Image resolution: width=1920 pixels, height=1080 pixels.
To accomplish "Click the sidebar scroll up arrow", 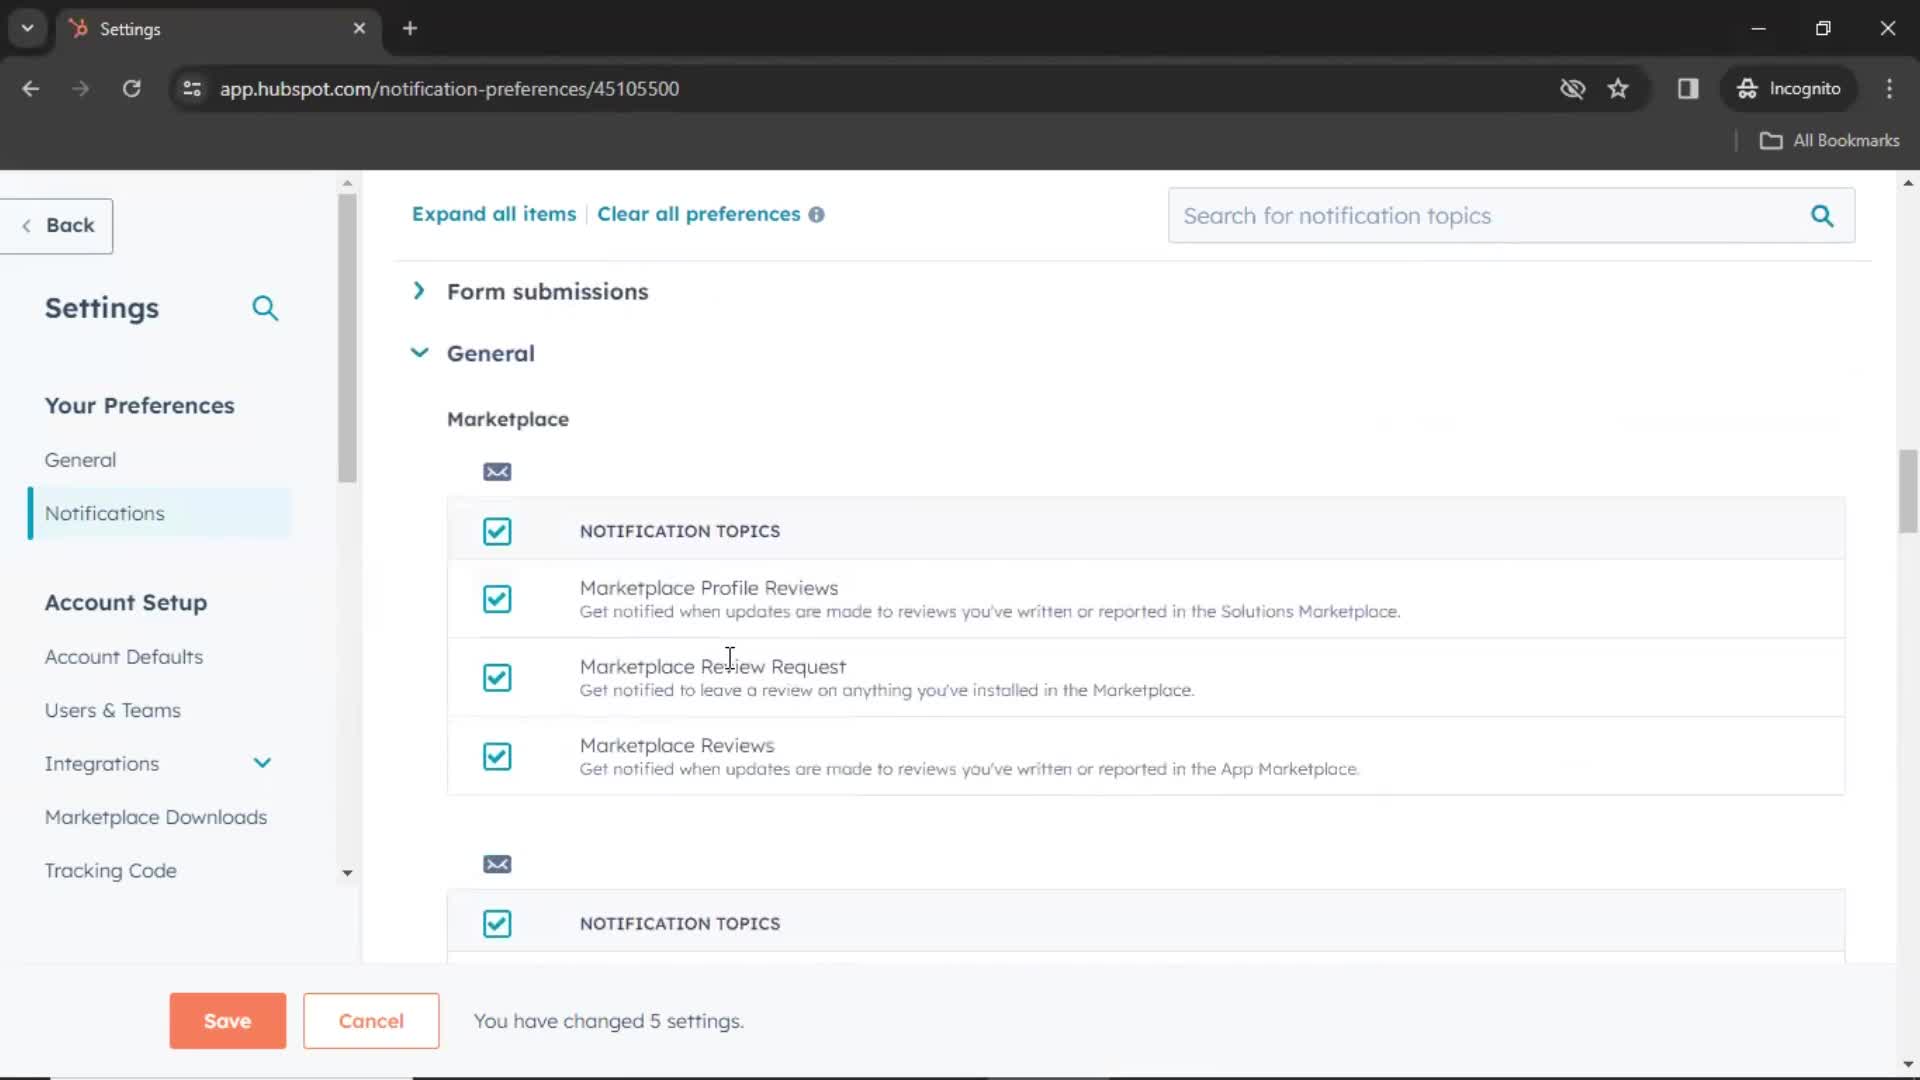I will (x=347, y=183).
